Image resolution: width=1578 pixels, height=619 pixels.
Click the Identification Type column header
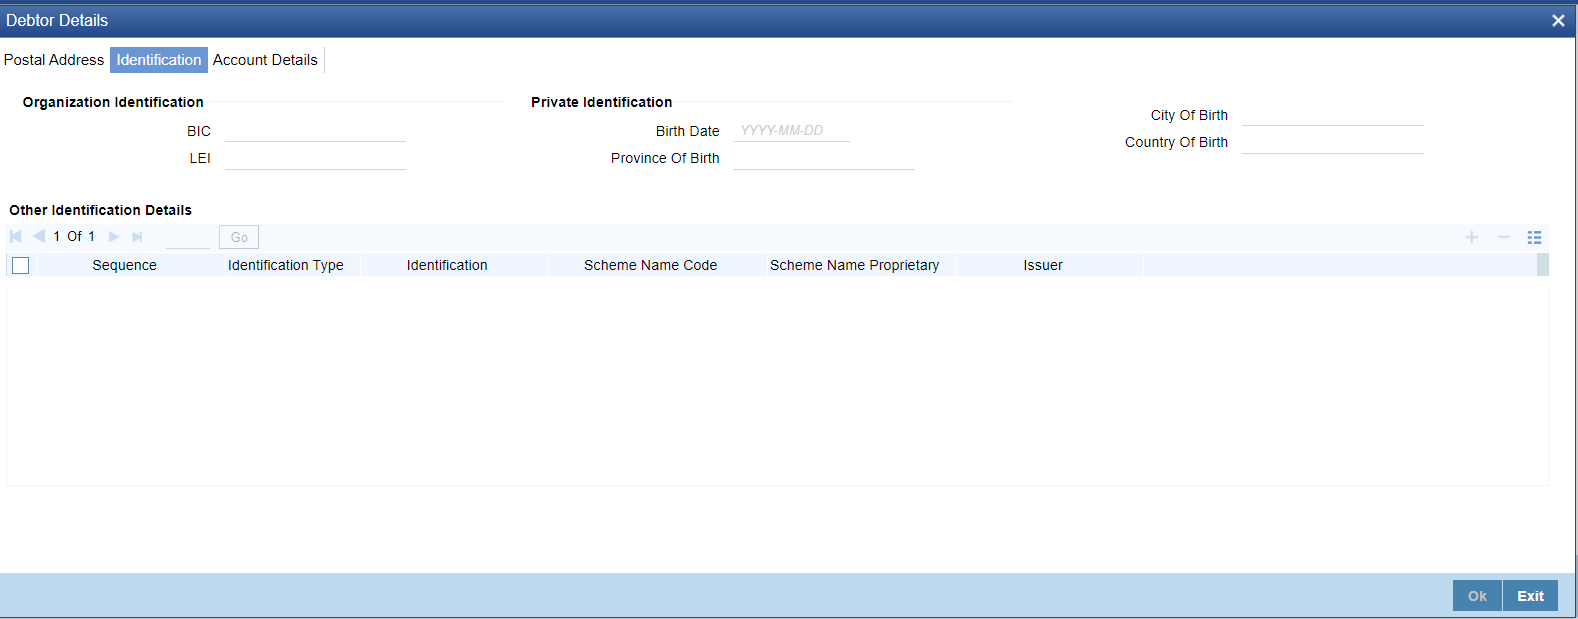pos(286,265)
